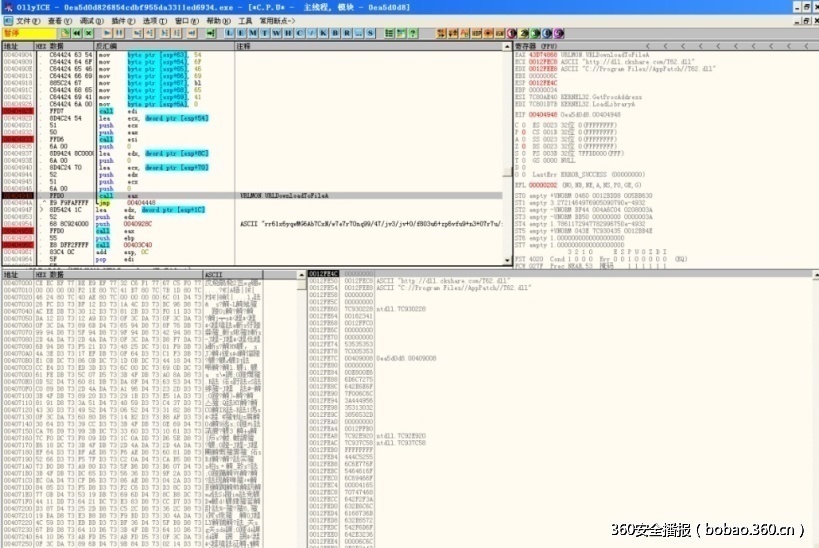Click the Run program play icon
The height and width of the screenshot is (548, 819).
[x=107, y=33]
